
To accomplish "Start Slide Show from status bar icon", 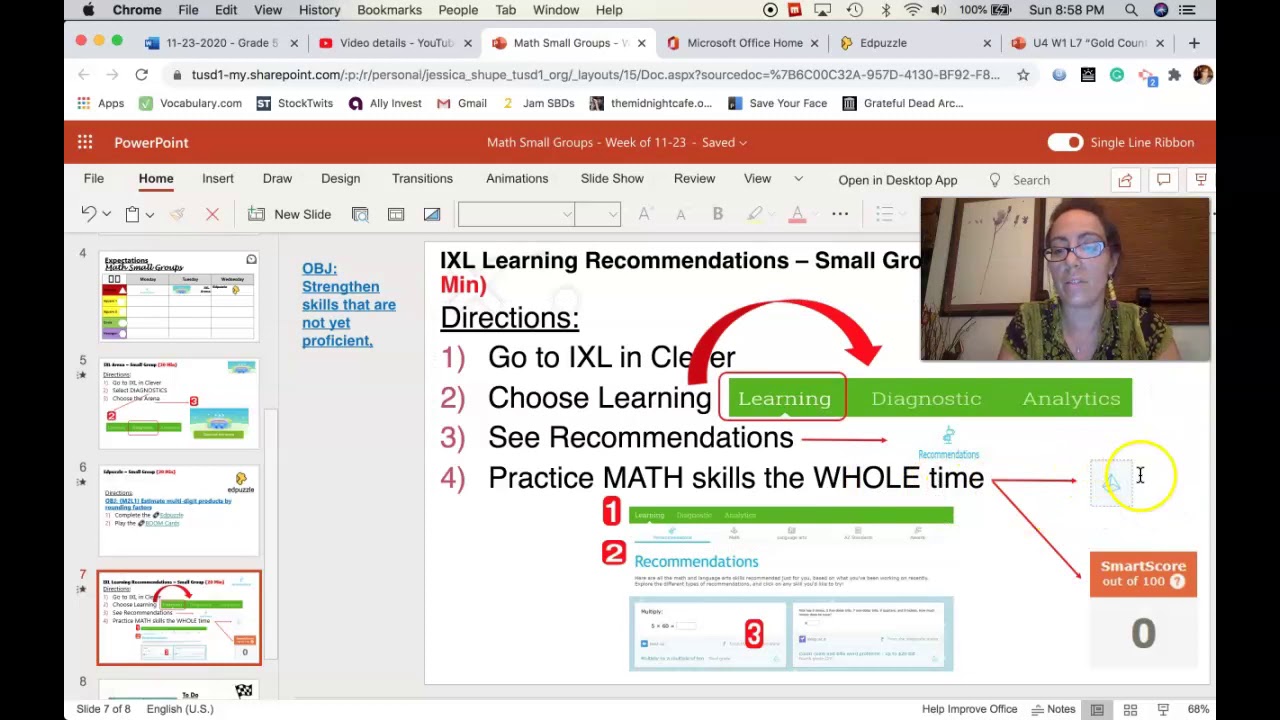I will pos(1163,709).
